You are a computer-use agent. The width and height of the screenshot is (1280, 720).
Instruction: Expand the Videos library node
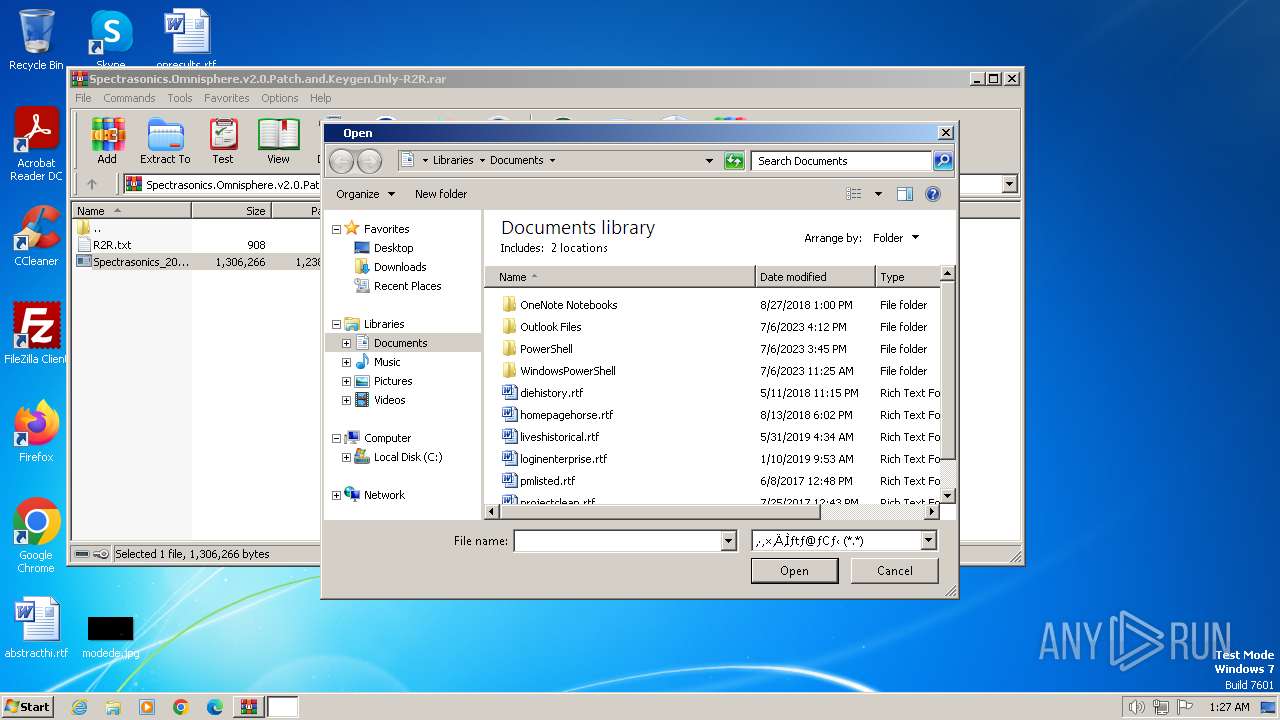347,400
